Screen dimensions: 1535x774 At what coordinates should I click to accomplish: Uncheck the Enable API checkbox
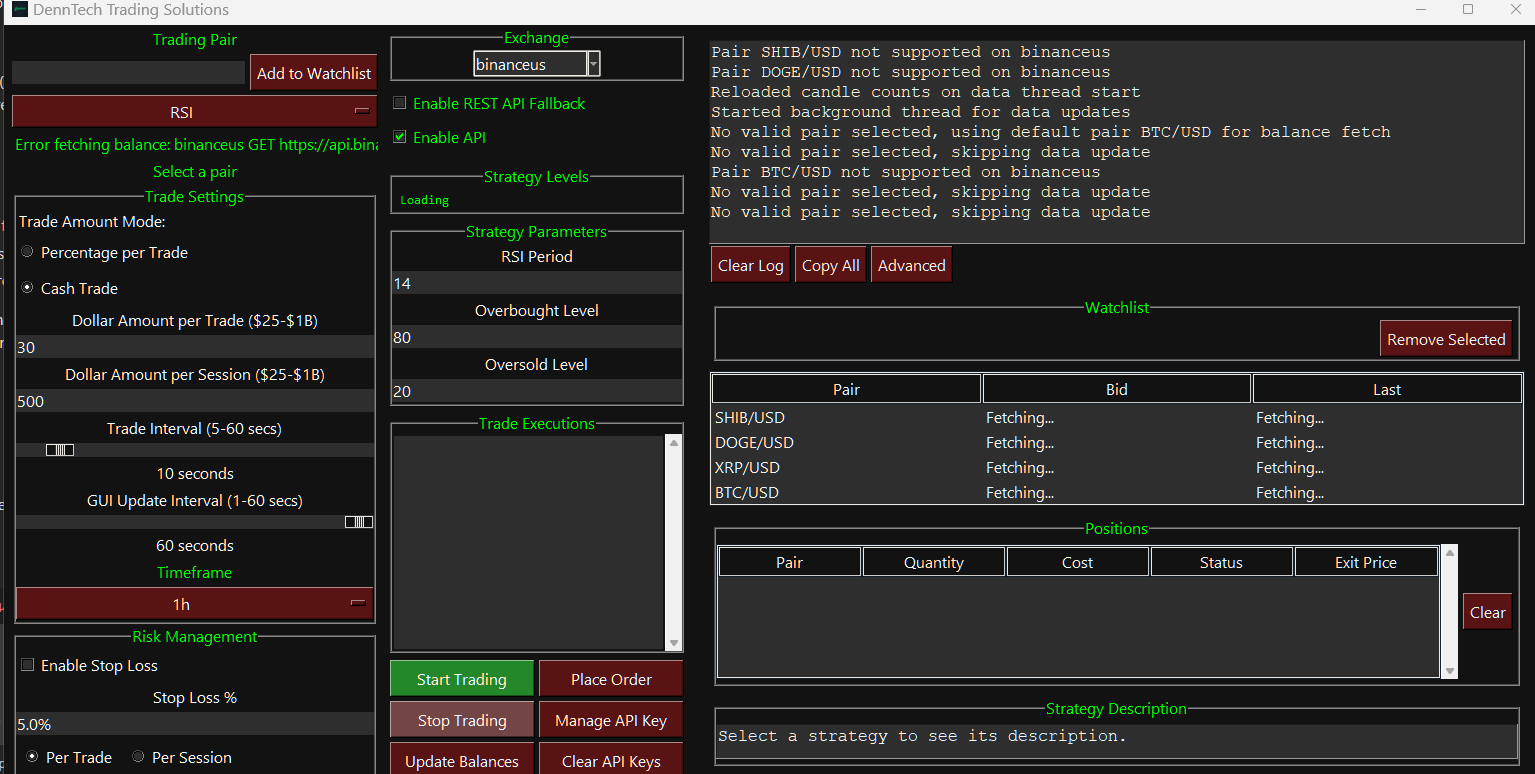click(x=399, y=137)
